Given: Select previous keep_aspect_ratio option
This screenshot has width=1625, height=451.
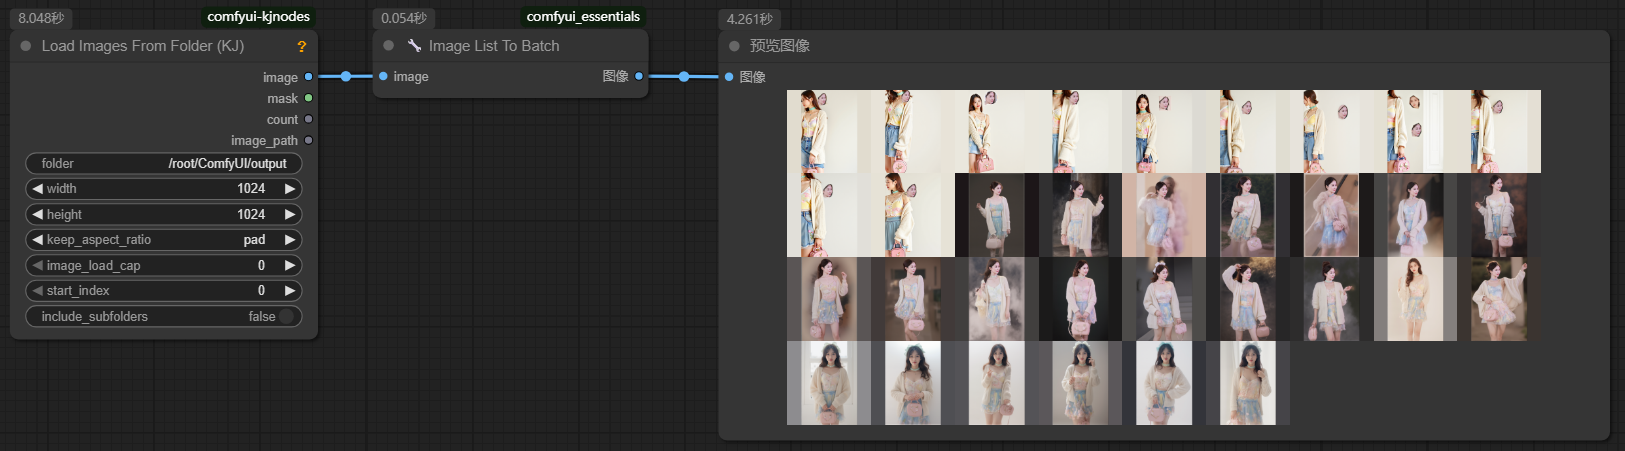Looking at the screenshot, I should (37, 240).
